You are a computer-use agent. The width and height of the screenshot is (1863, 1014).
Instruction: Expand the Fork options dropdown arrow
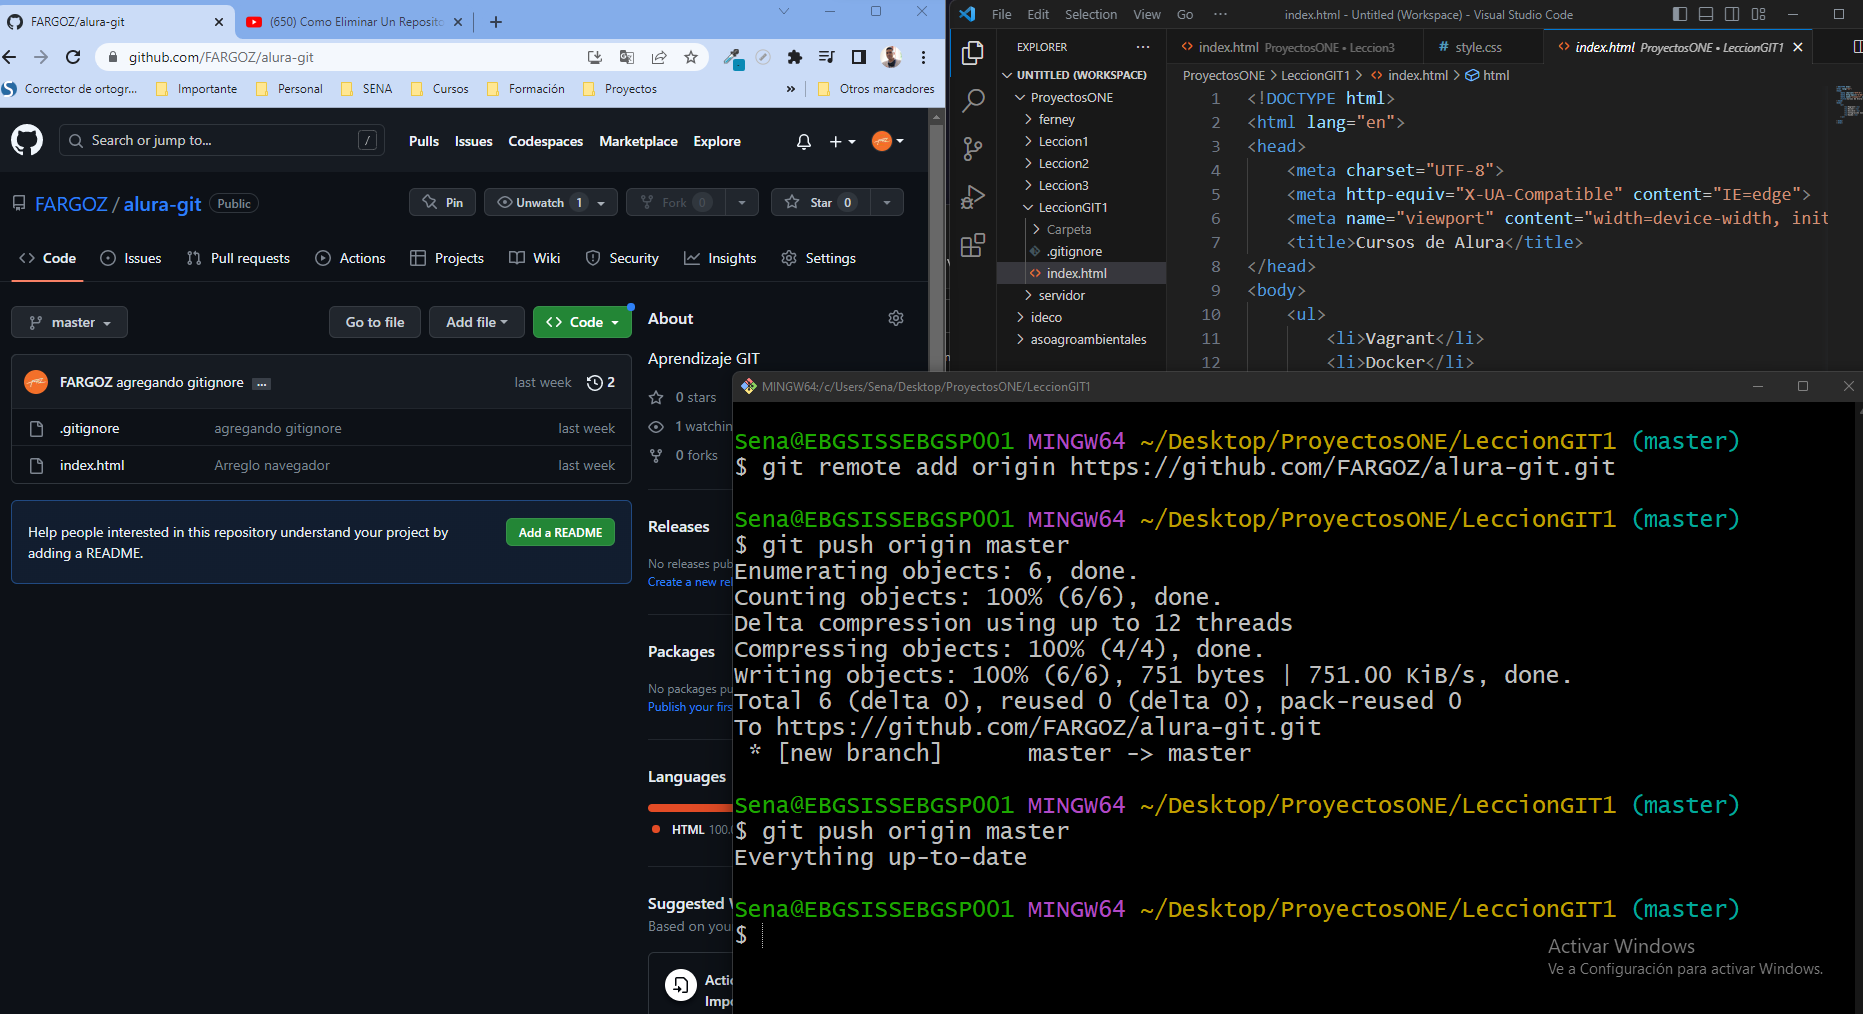pyautogui.click(x=742, y=203)
